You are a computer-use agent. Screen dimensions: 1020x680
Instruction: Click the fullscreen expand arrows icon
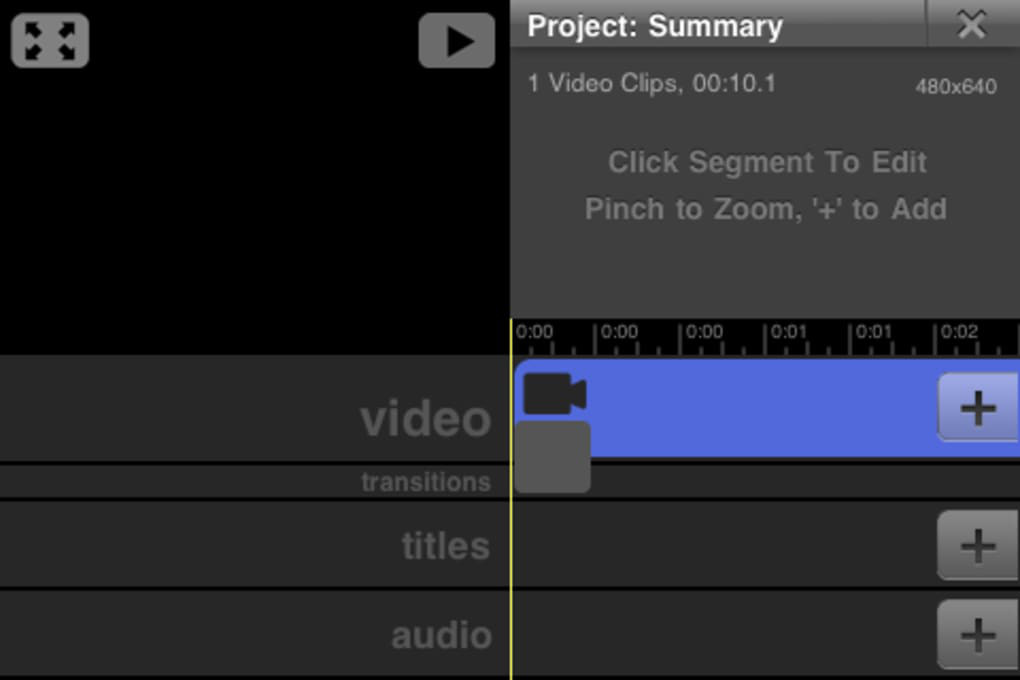point(50,41)
